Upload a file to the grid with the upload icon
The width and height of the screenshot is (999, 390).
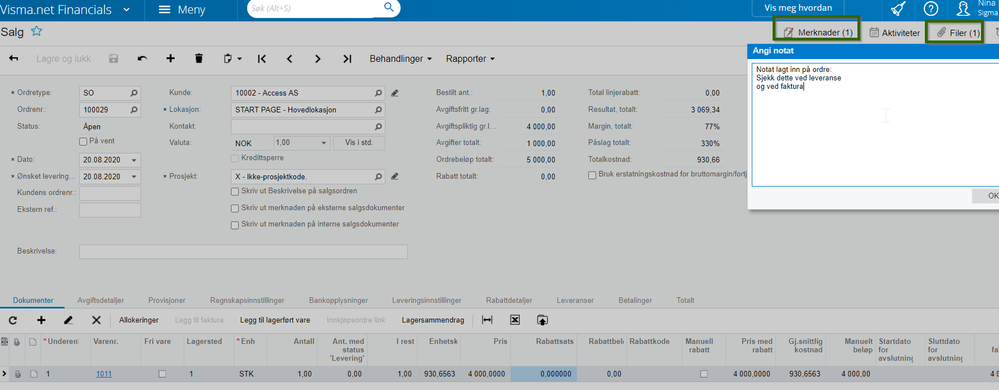pos(542,320)
